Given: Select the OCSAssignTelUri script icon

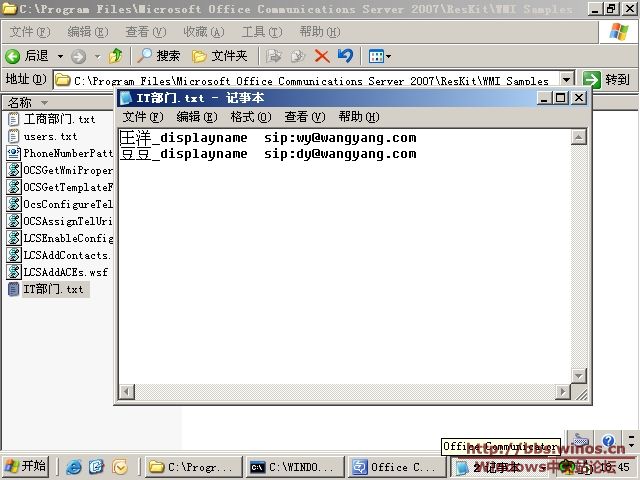Looking at the screenshot, I should point(13,221).
